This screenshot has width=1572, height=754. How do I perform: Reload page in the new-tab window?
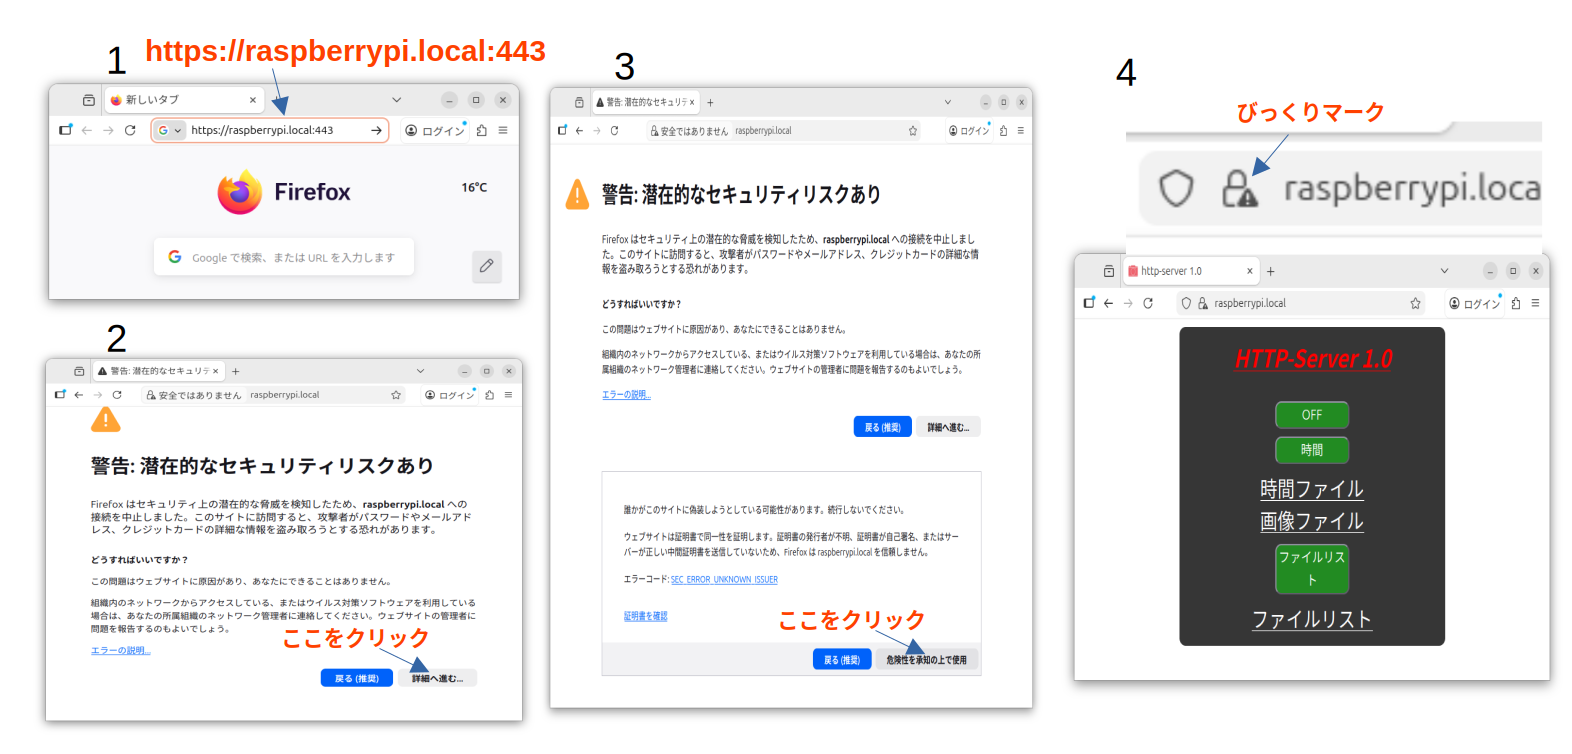tap(130, 130)
